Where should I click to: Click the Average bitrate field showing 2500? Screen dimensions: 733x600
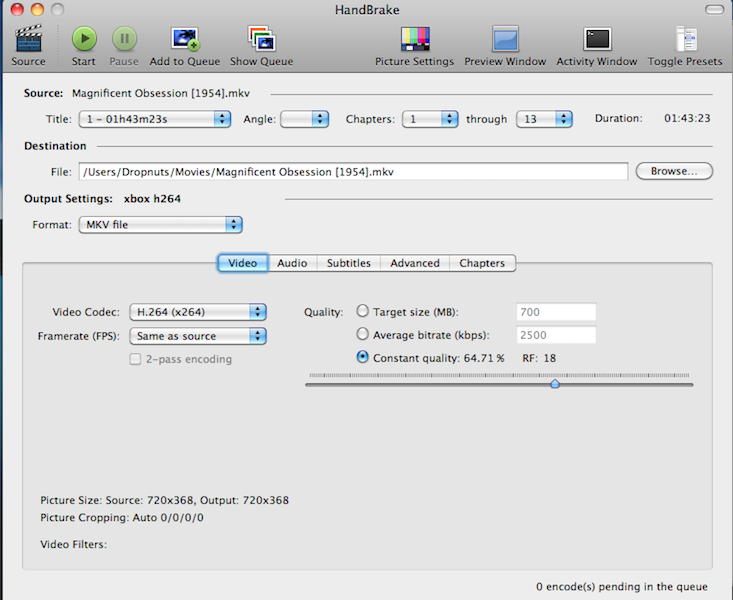tap(556, 335)
